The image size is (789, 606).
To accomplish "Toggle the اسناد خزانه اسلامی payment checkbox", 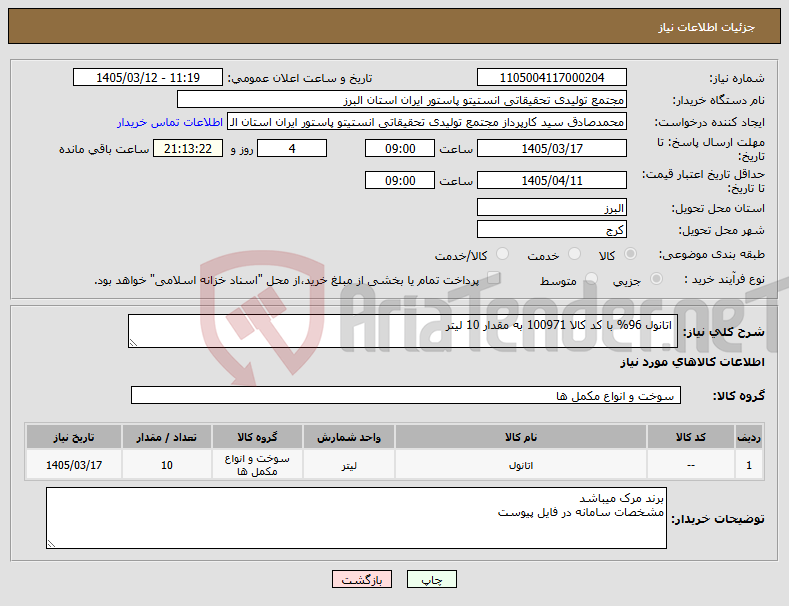I will (x=494, y=278).
